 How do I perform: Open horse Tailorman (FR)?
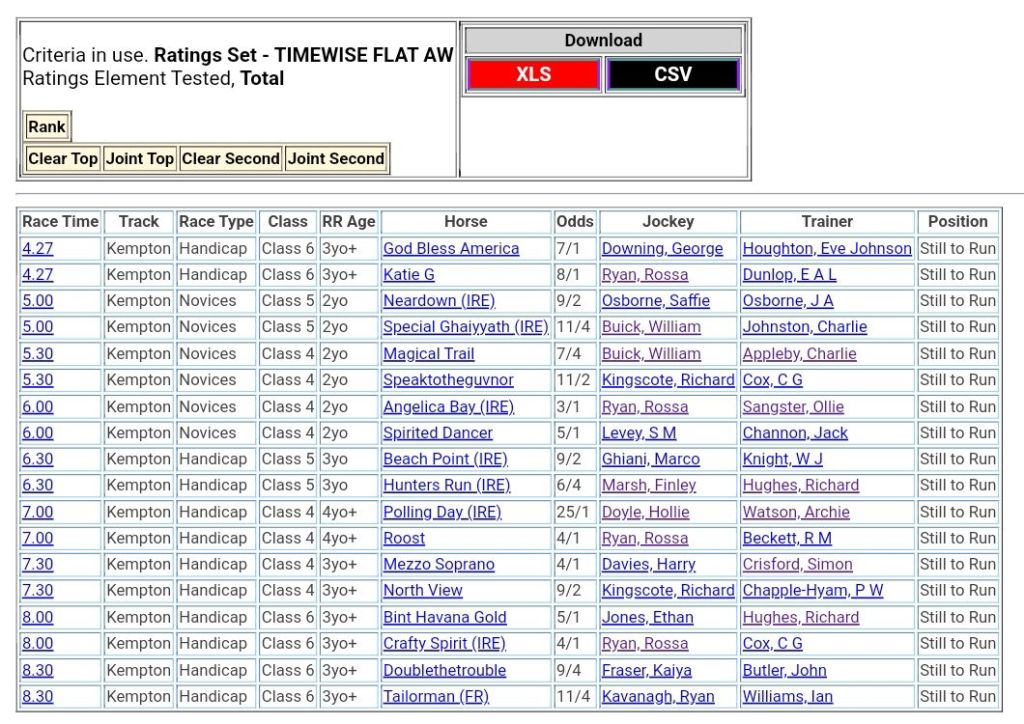tap(436, 696)
